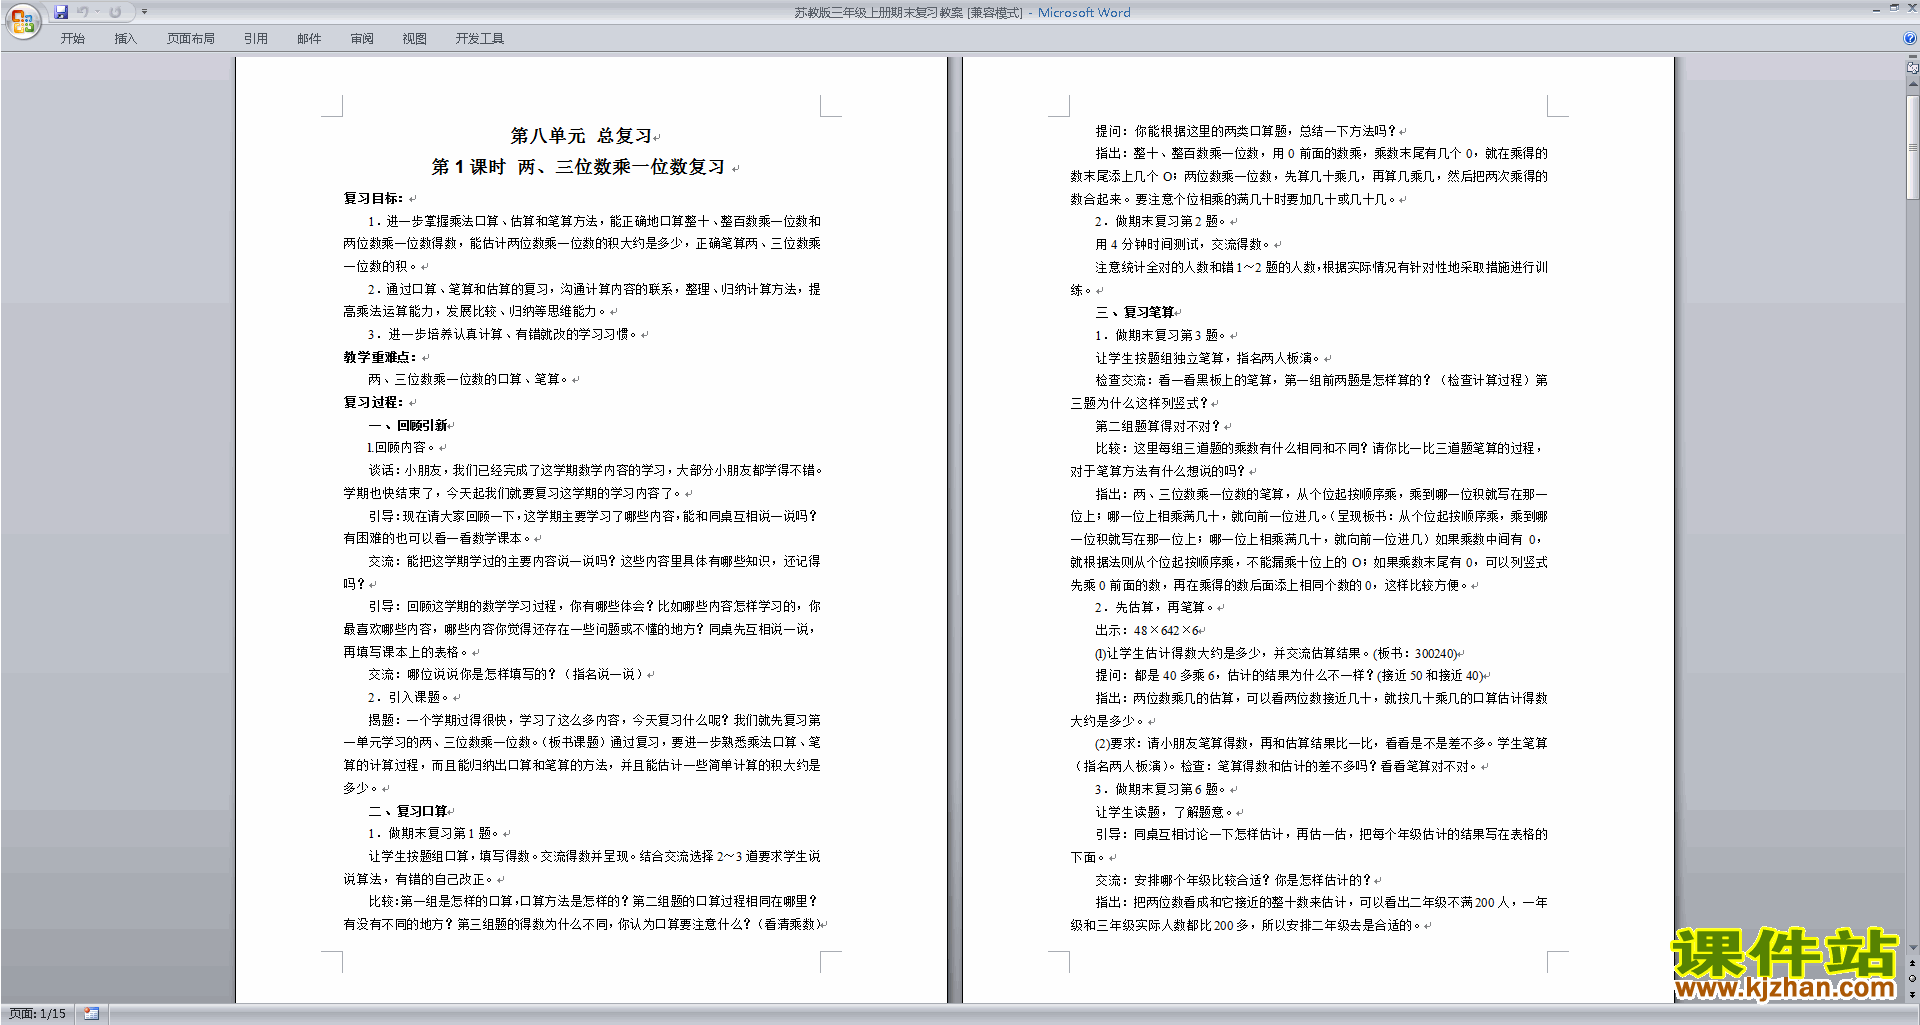Open Select Browse Object round button

1912,979
